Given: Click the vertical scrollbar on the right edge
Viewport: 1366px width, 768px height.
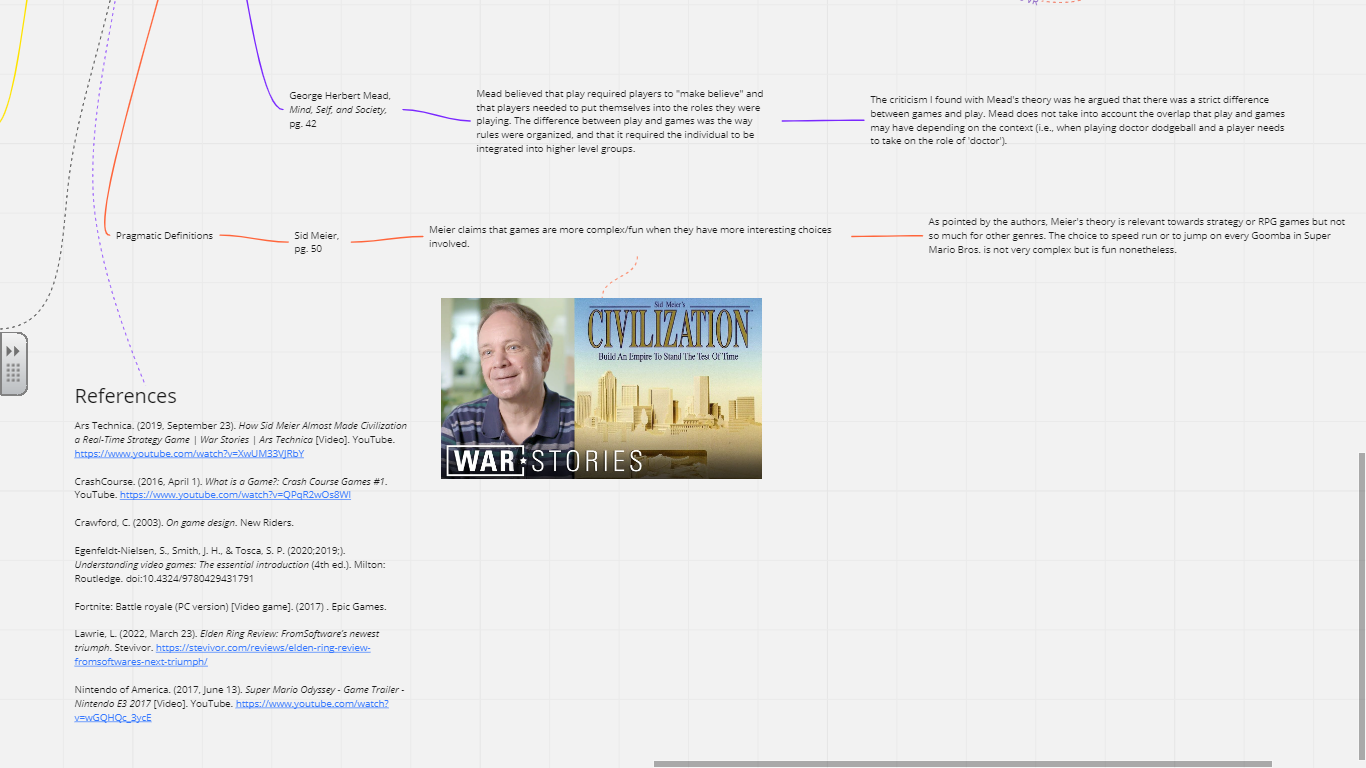Looking at the screenshot, I should click(1360, 605).
